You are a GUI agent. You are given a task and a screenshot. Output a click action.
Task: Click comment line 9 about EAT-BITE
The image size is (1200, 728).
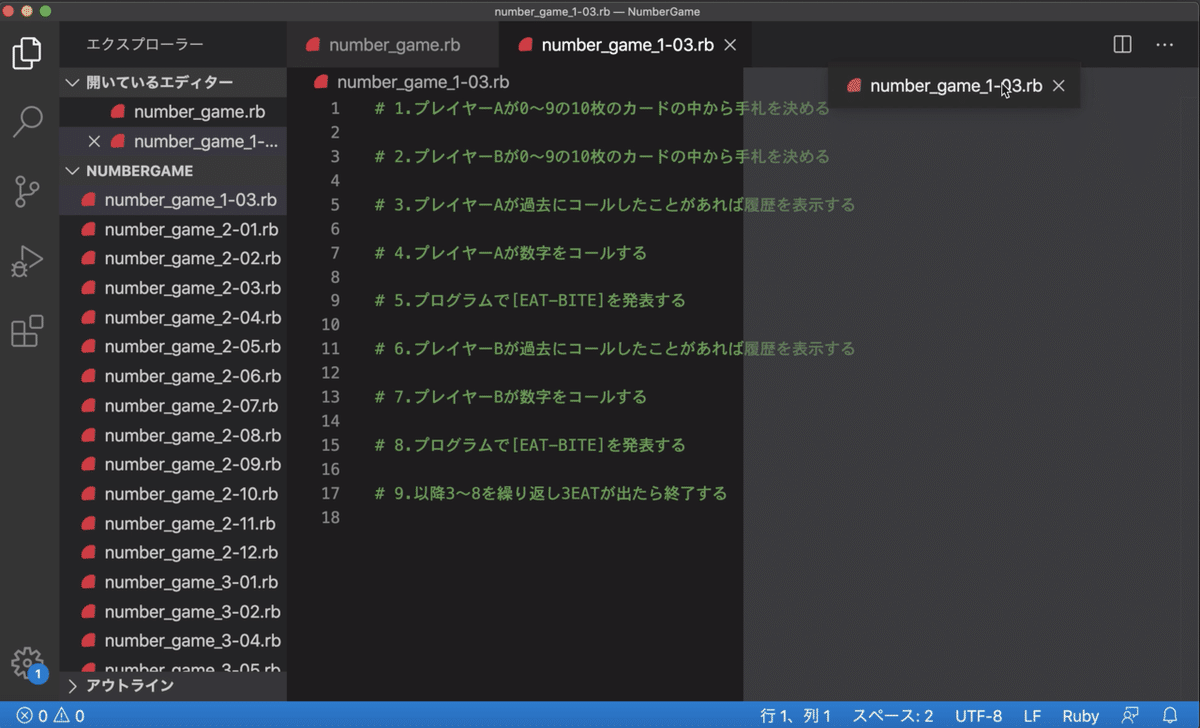[x=530, y=301]
